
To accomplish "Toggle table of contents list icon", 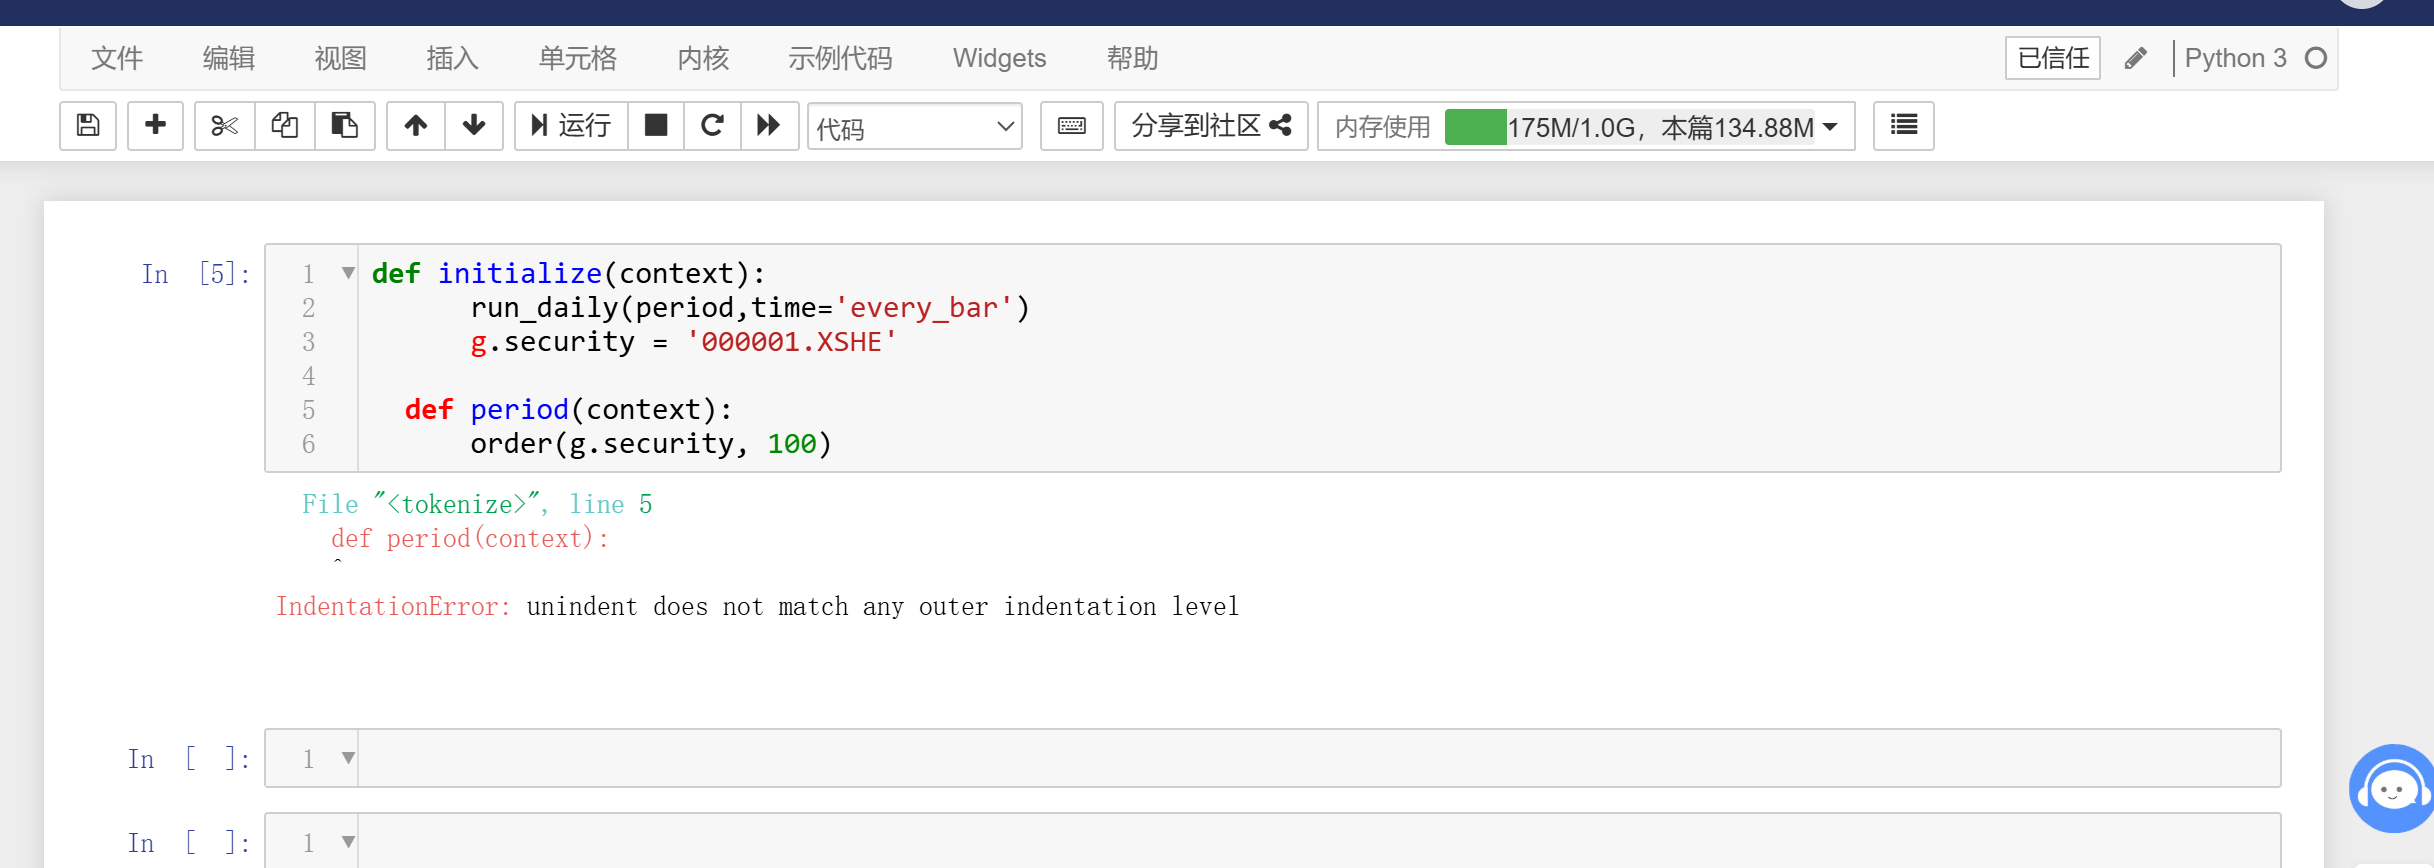I will pyautogui.click(x=1903, y=126).
